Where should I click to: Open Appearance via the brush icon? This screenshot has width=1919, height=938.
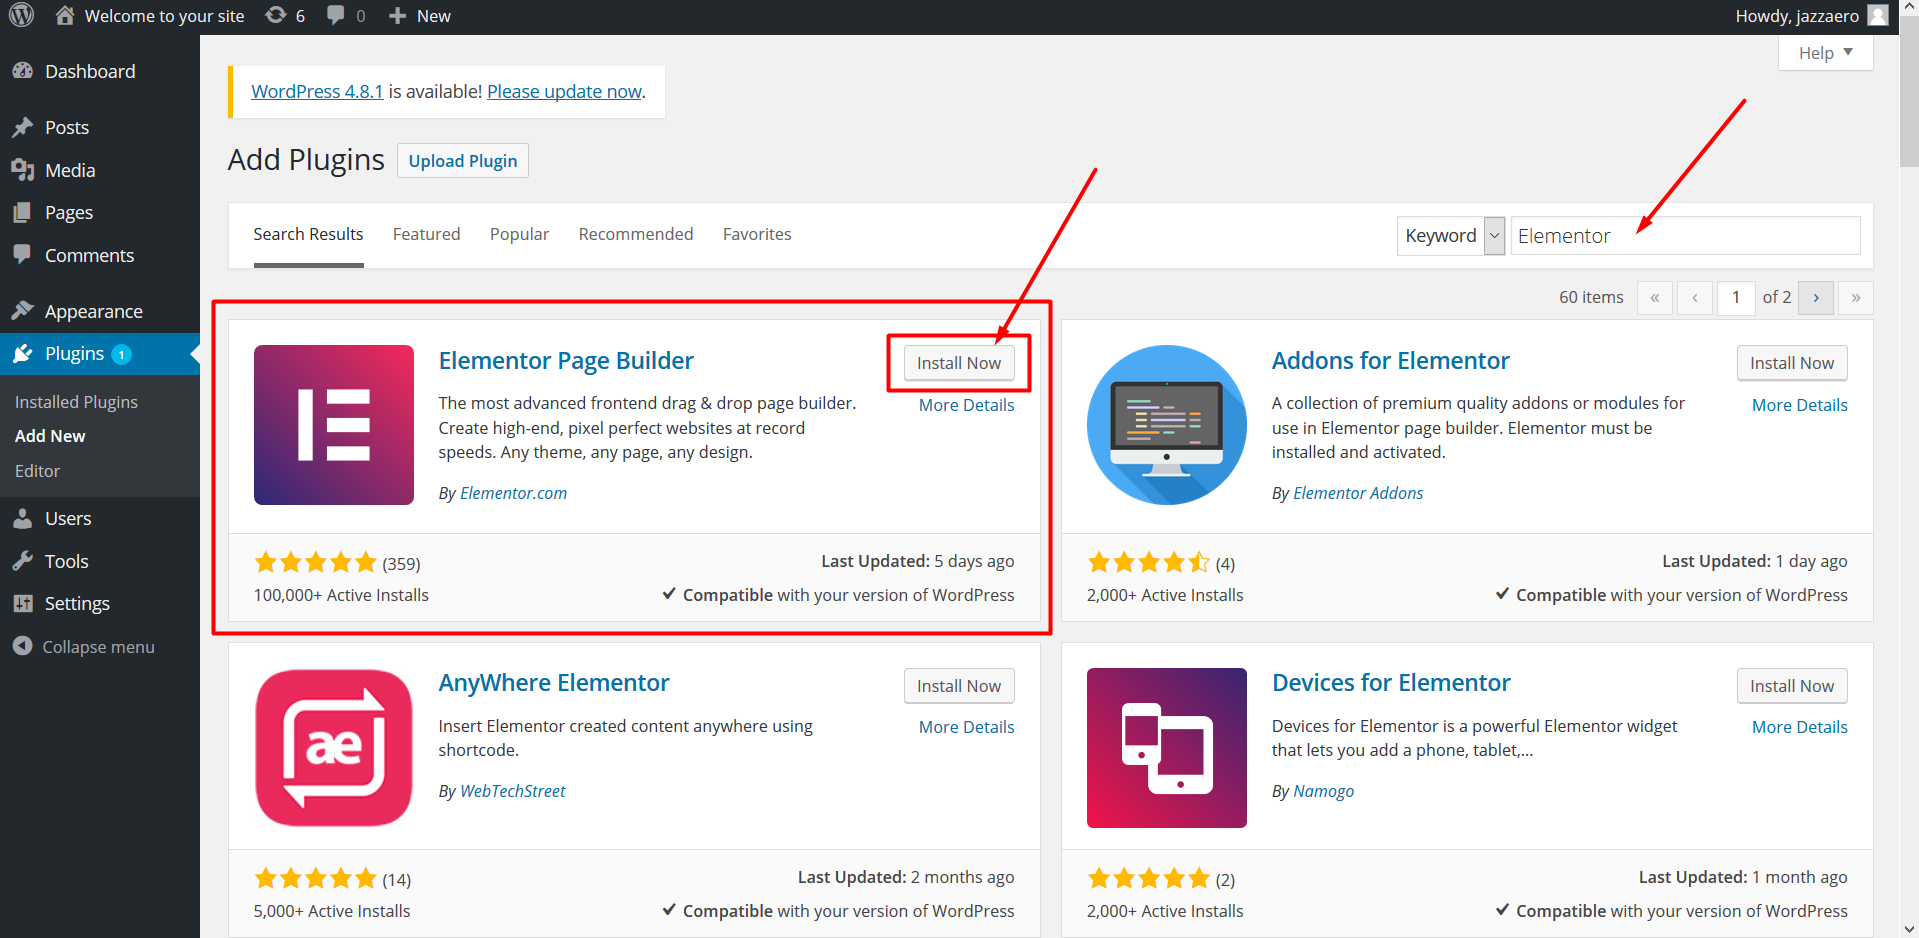[x=23, y=310]
